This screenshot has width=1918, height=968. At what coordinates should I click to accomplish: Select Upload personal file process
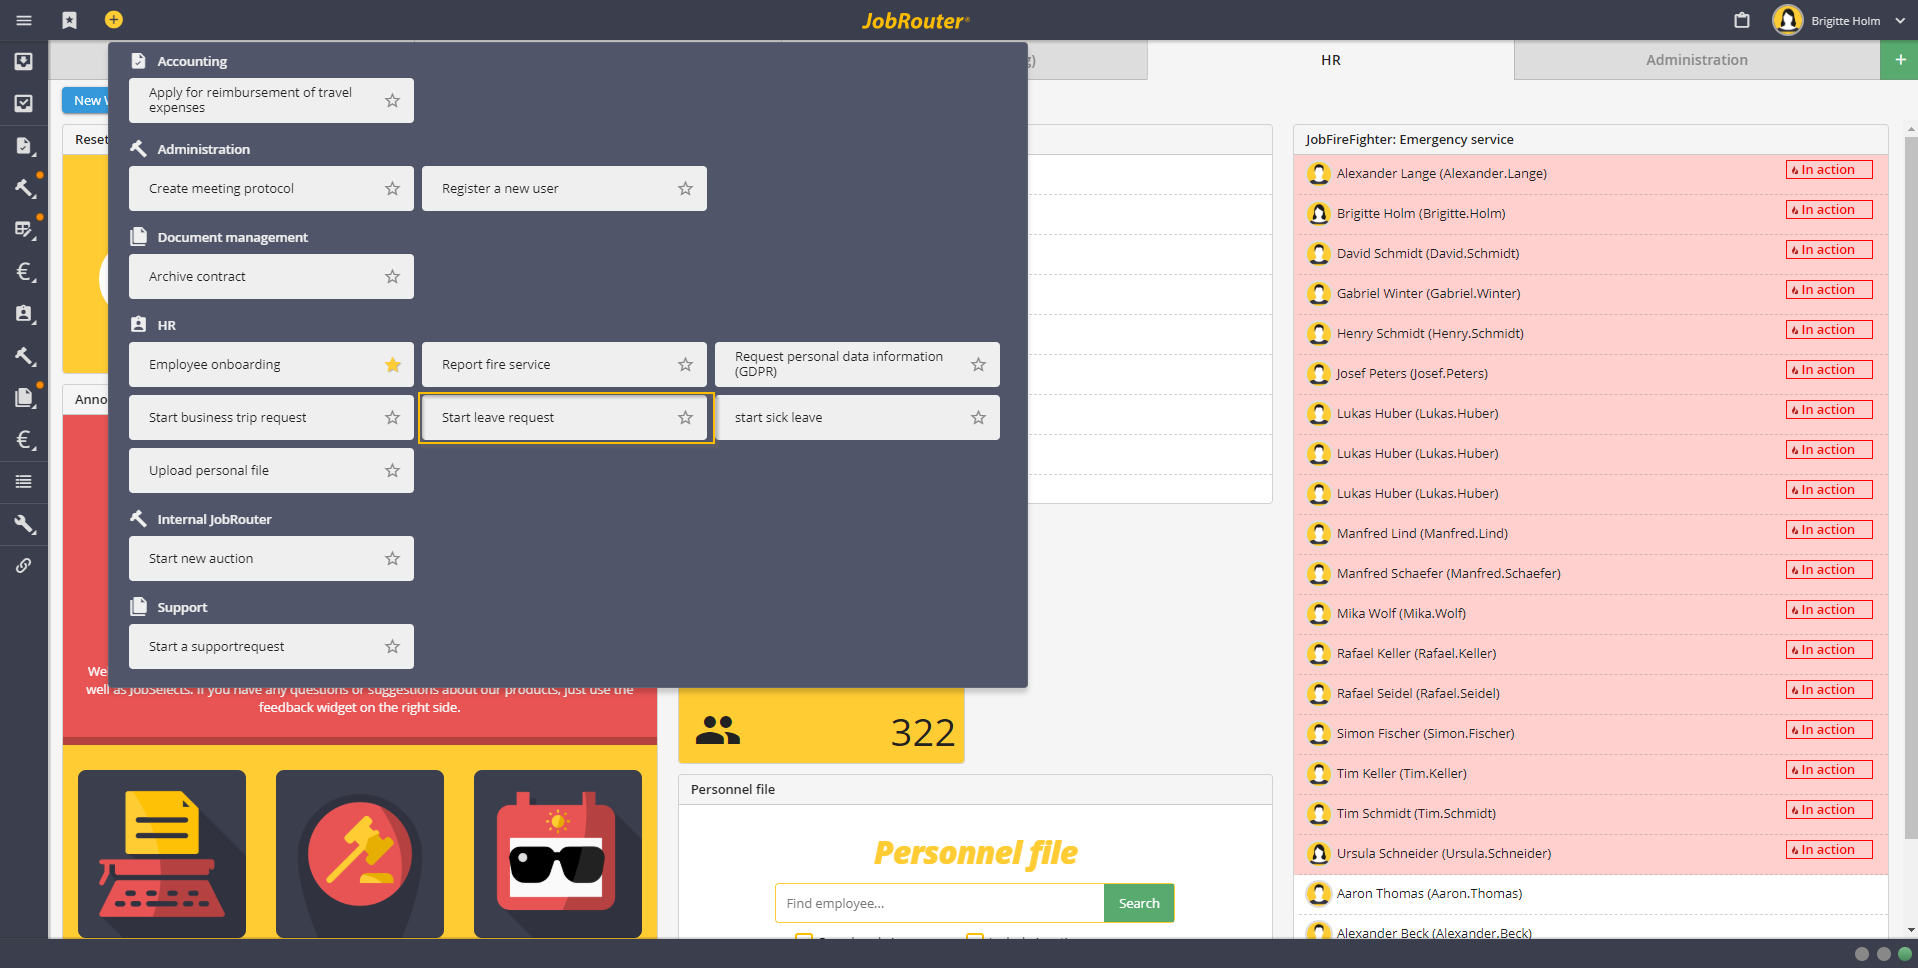[271, 470]
